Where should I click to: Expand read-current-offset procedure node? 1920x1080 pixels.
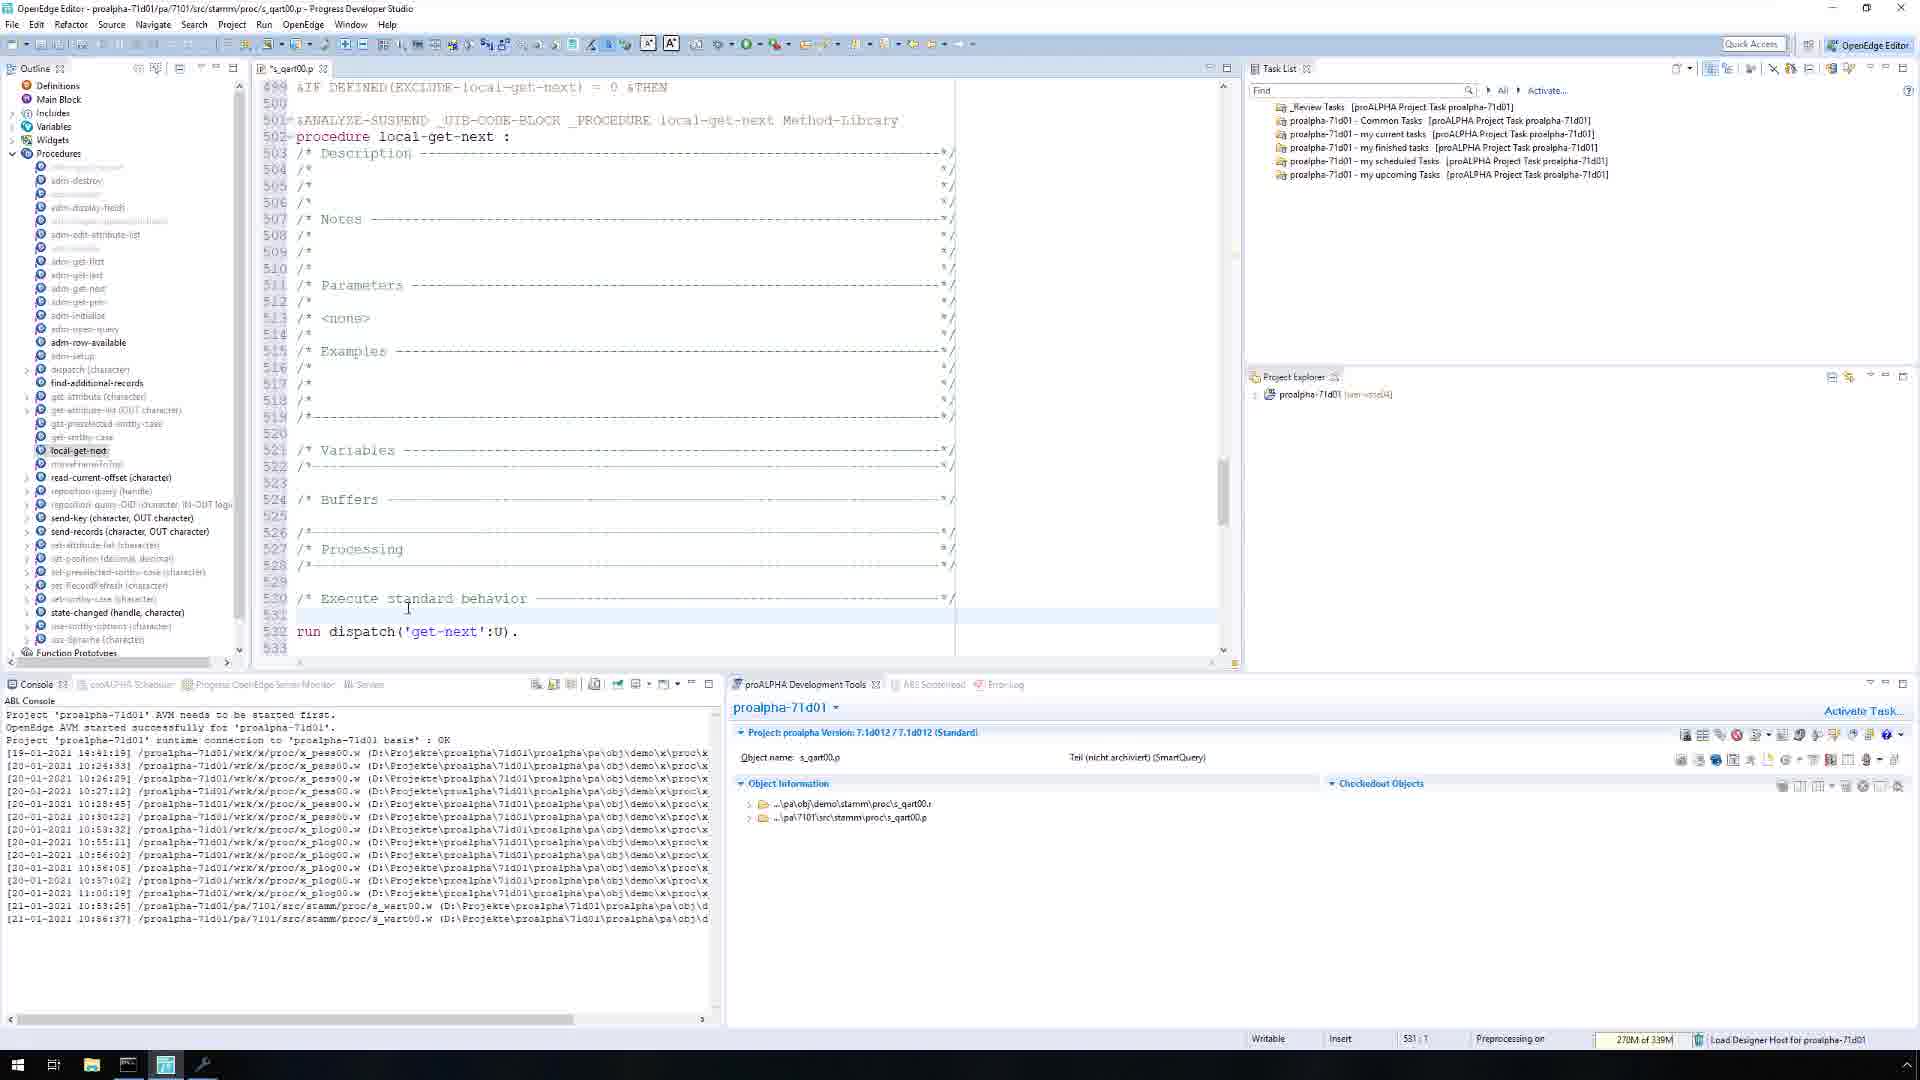(x=27, y=478)
